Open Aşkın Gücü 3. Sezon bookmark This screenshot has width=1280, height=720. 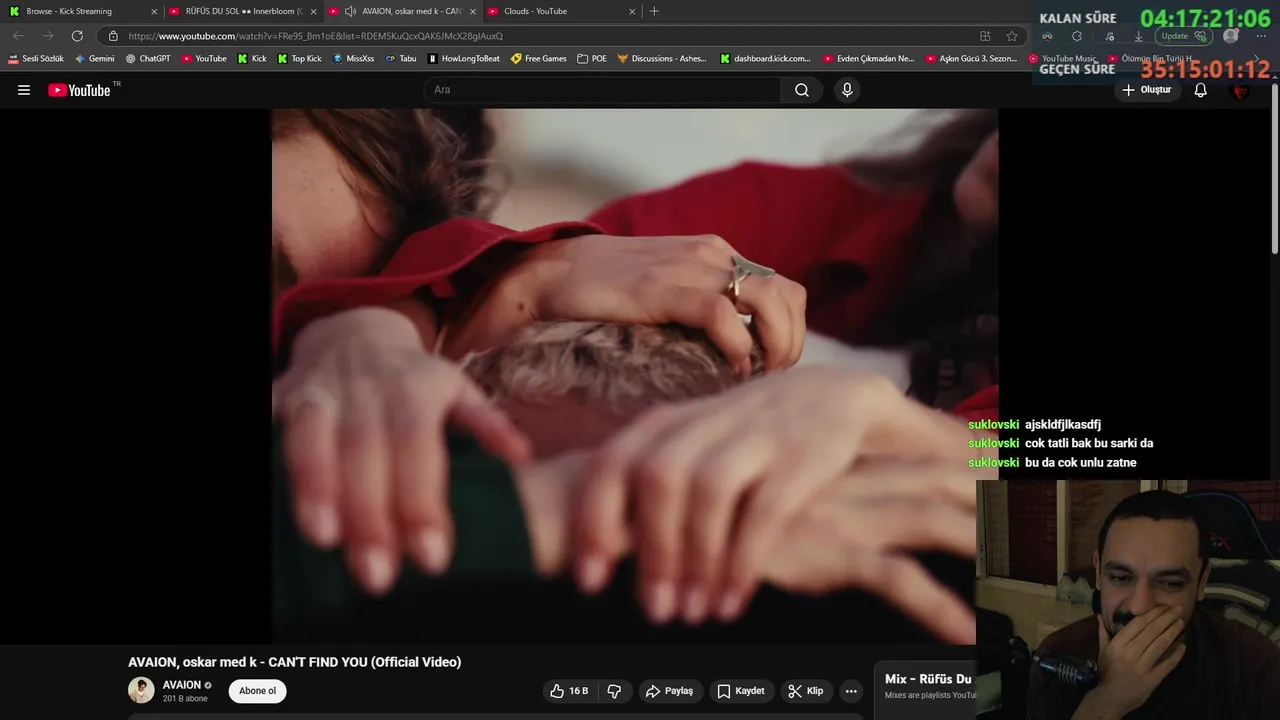click(972, 59)
